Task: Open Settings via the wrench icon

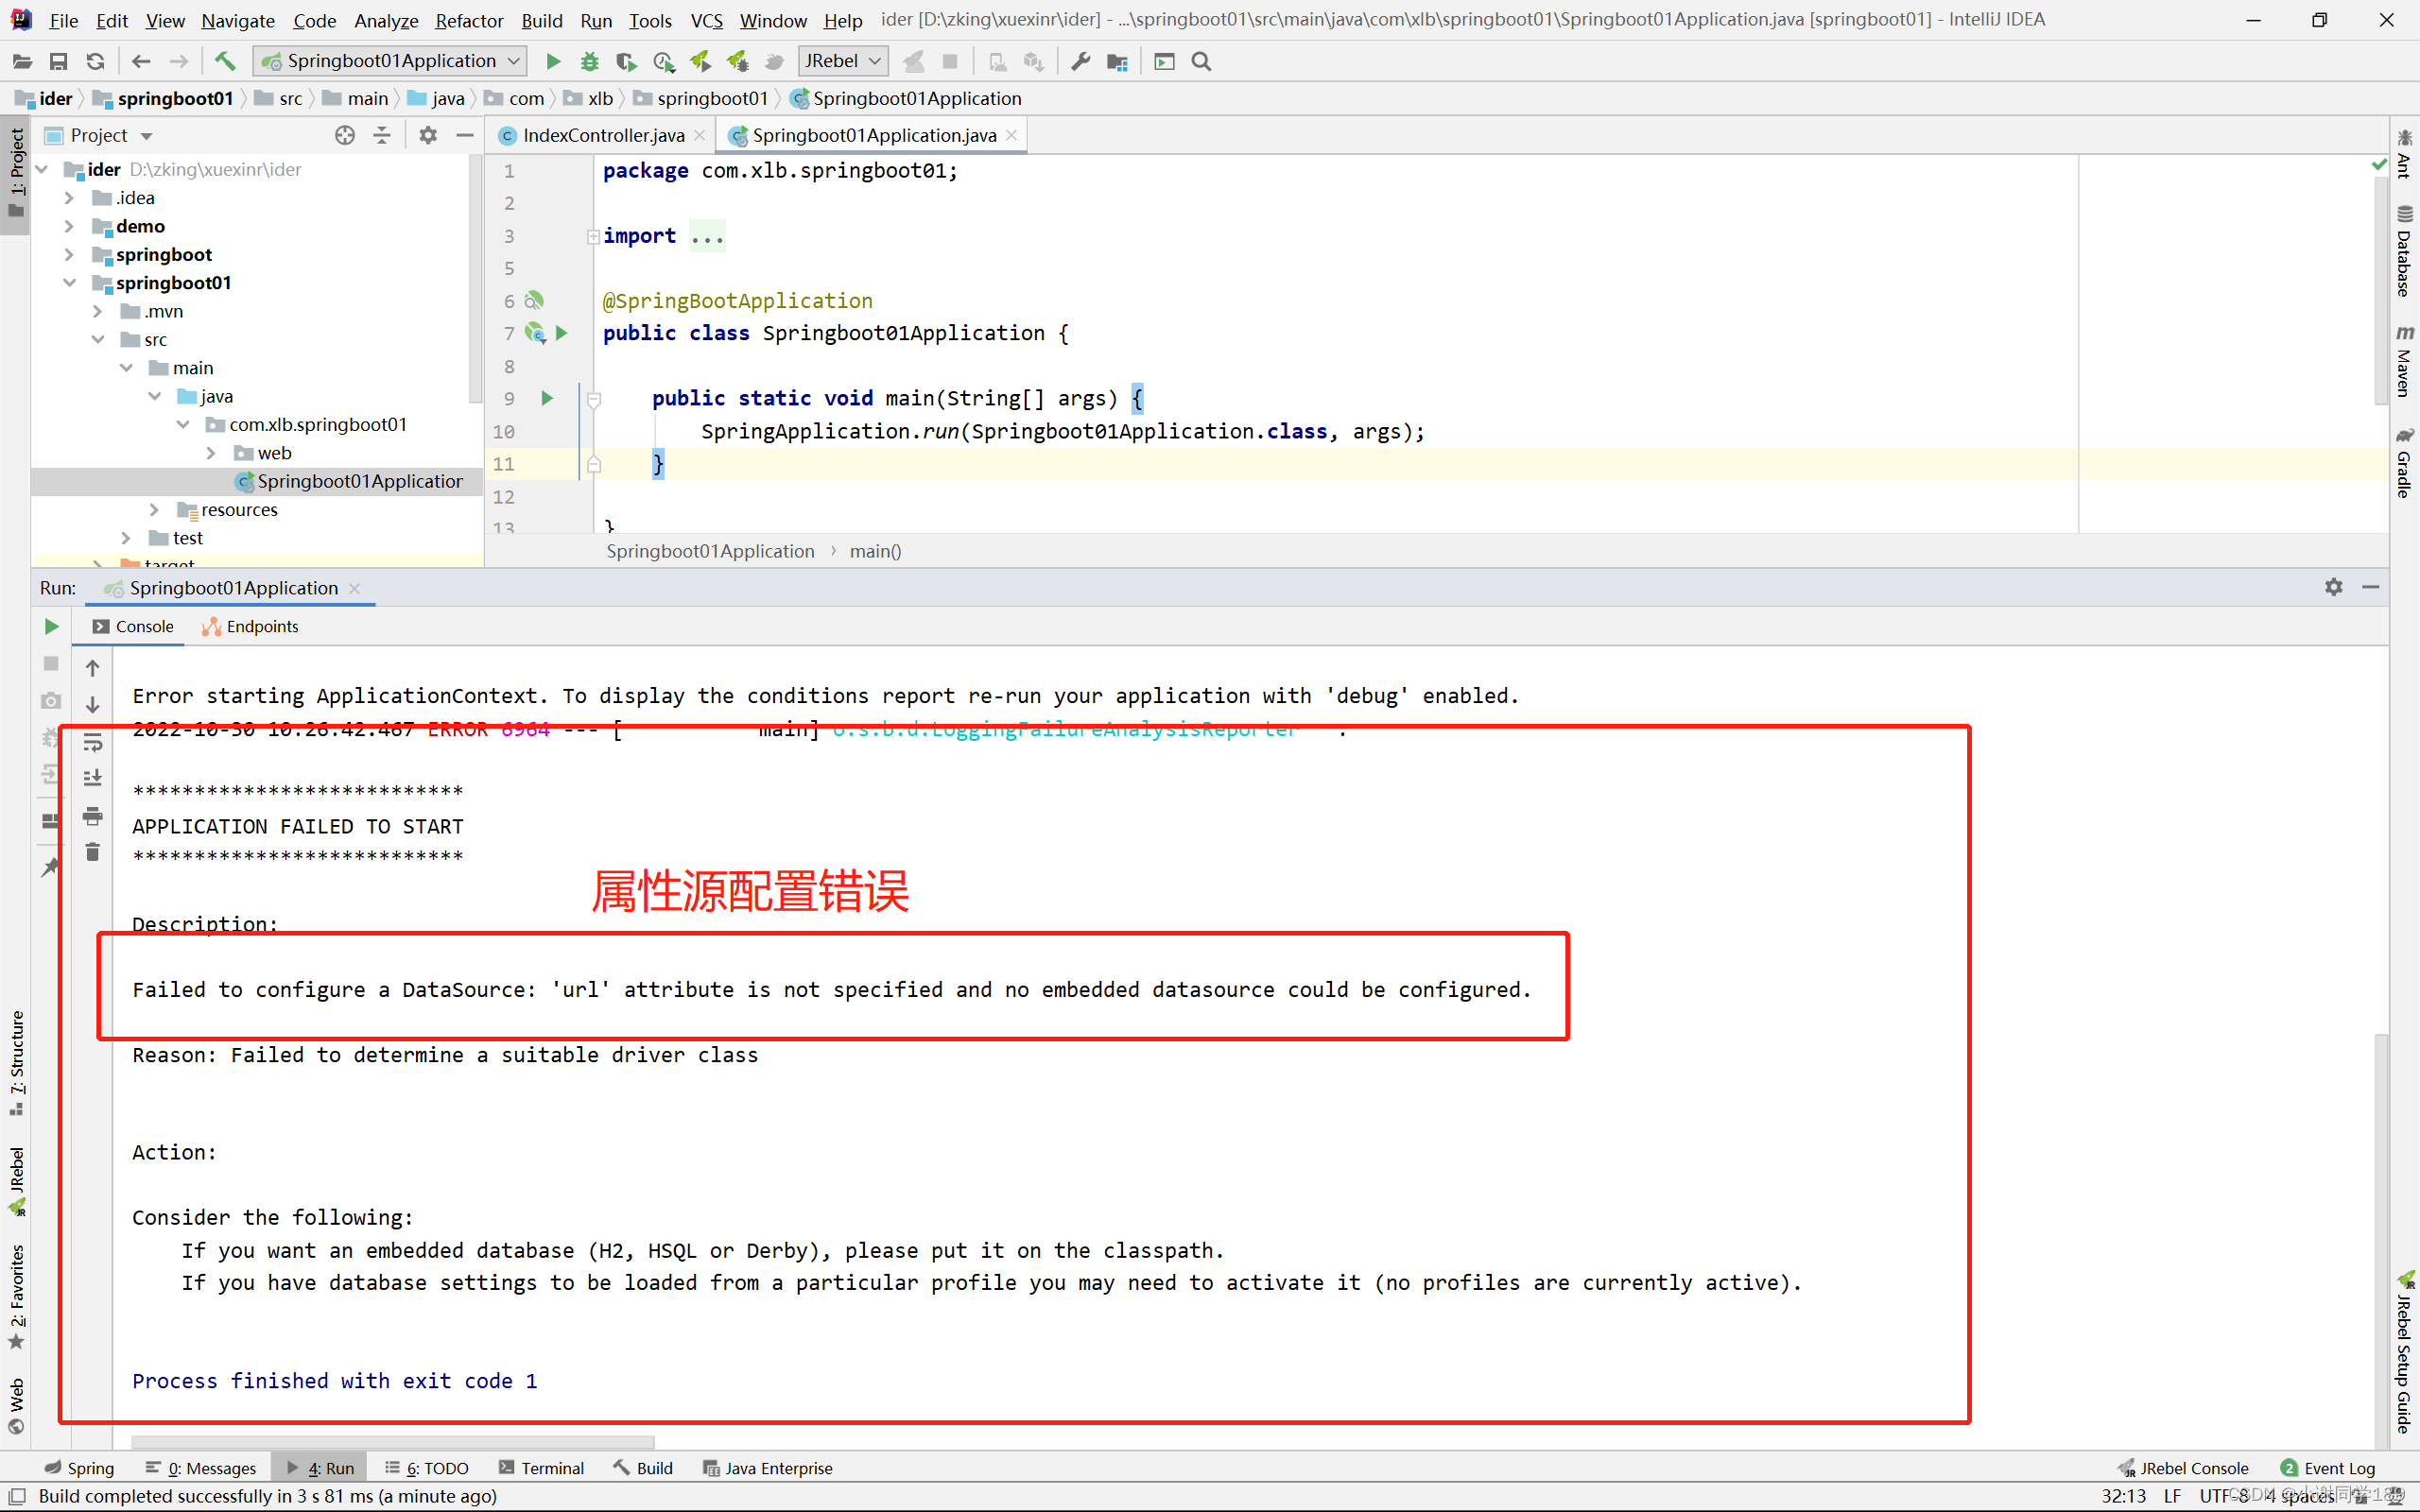Action: tap(1080, 61)
